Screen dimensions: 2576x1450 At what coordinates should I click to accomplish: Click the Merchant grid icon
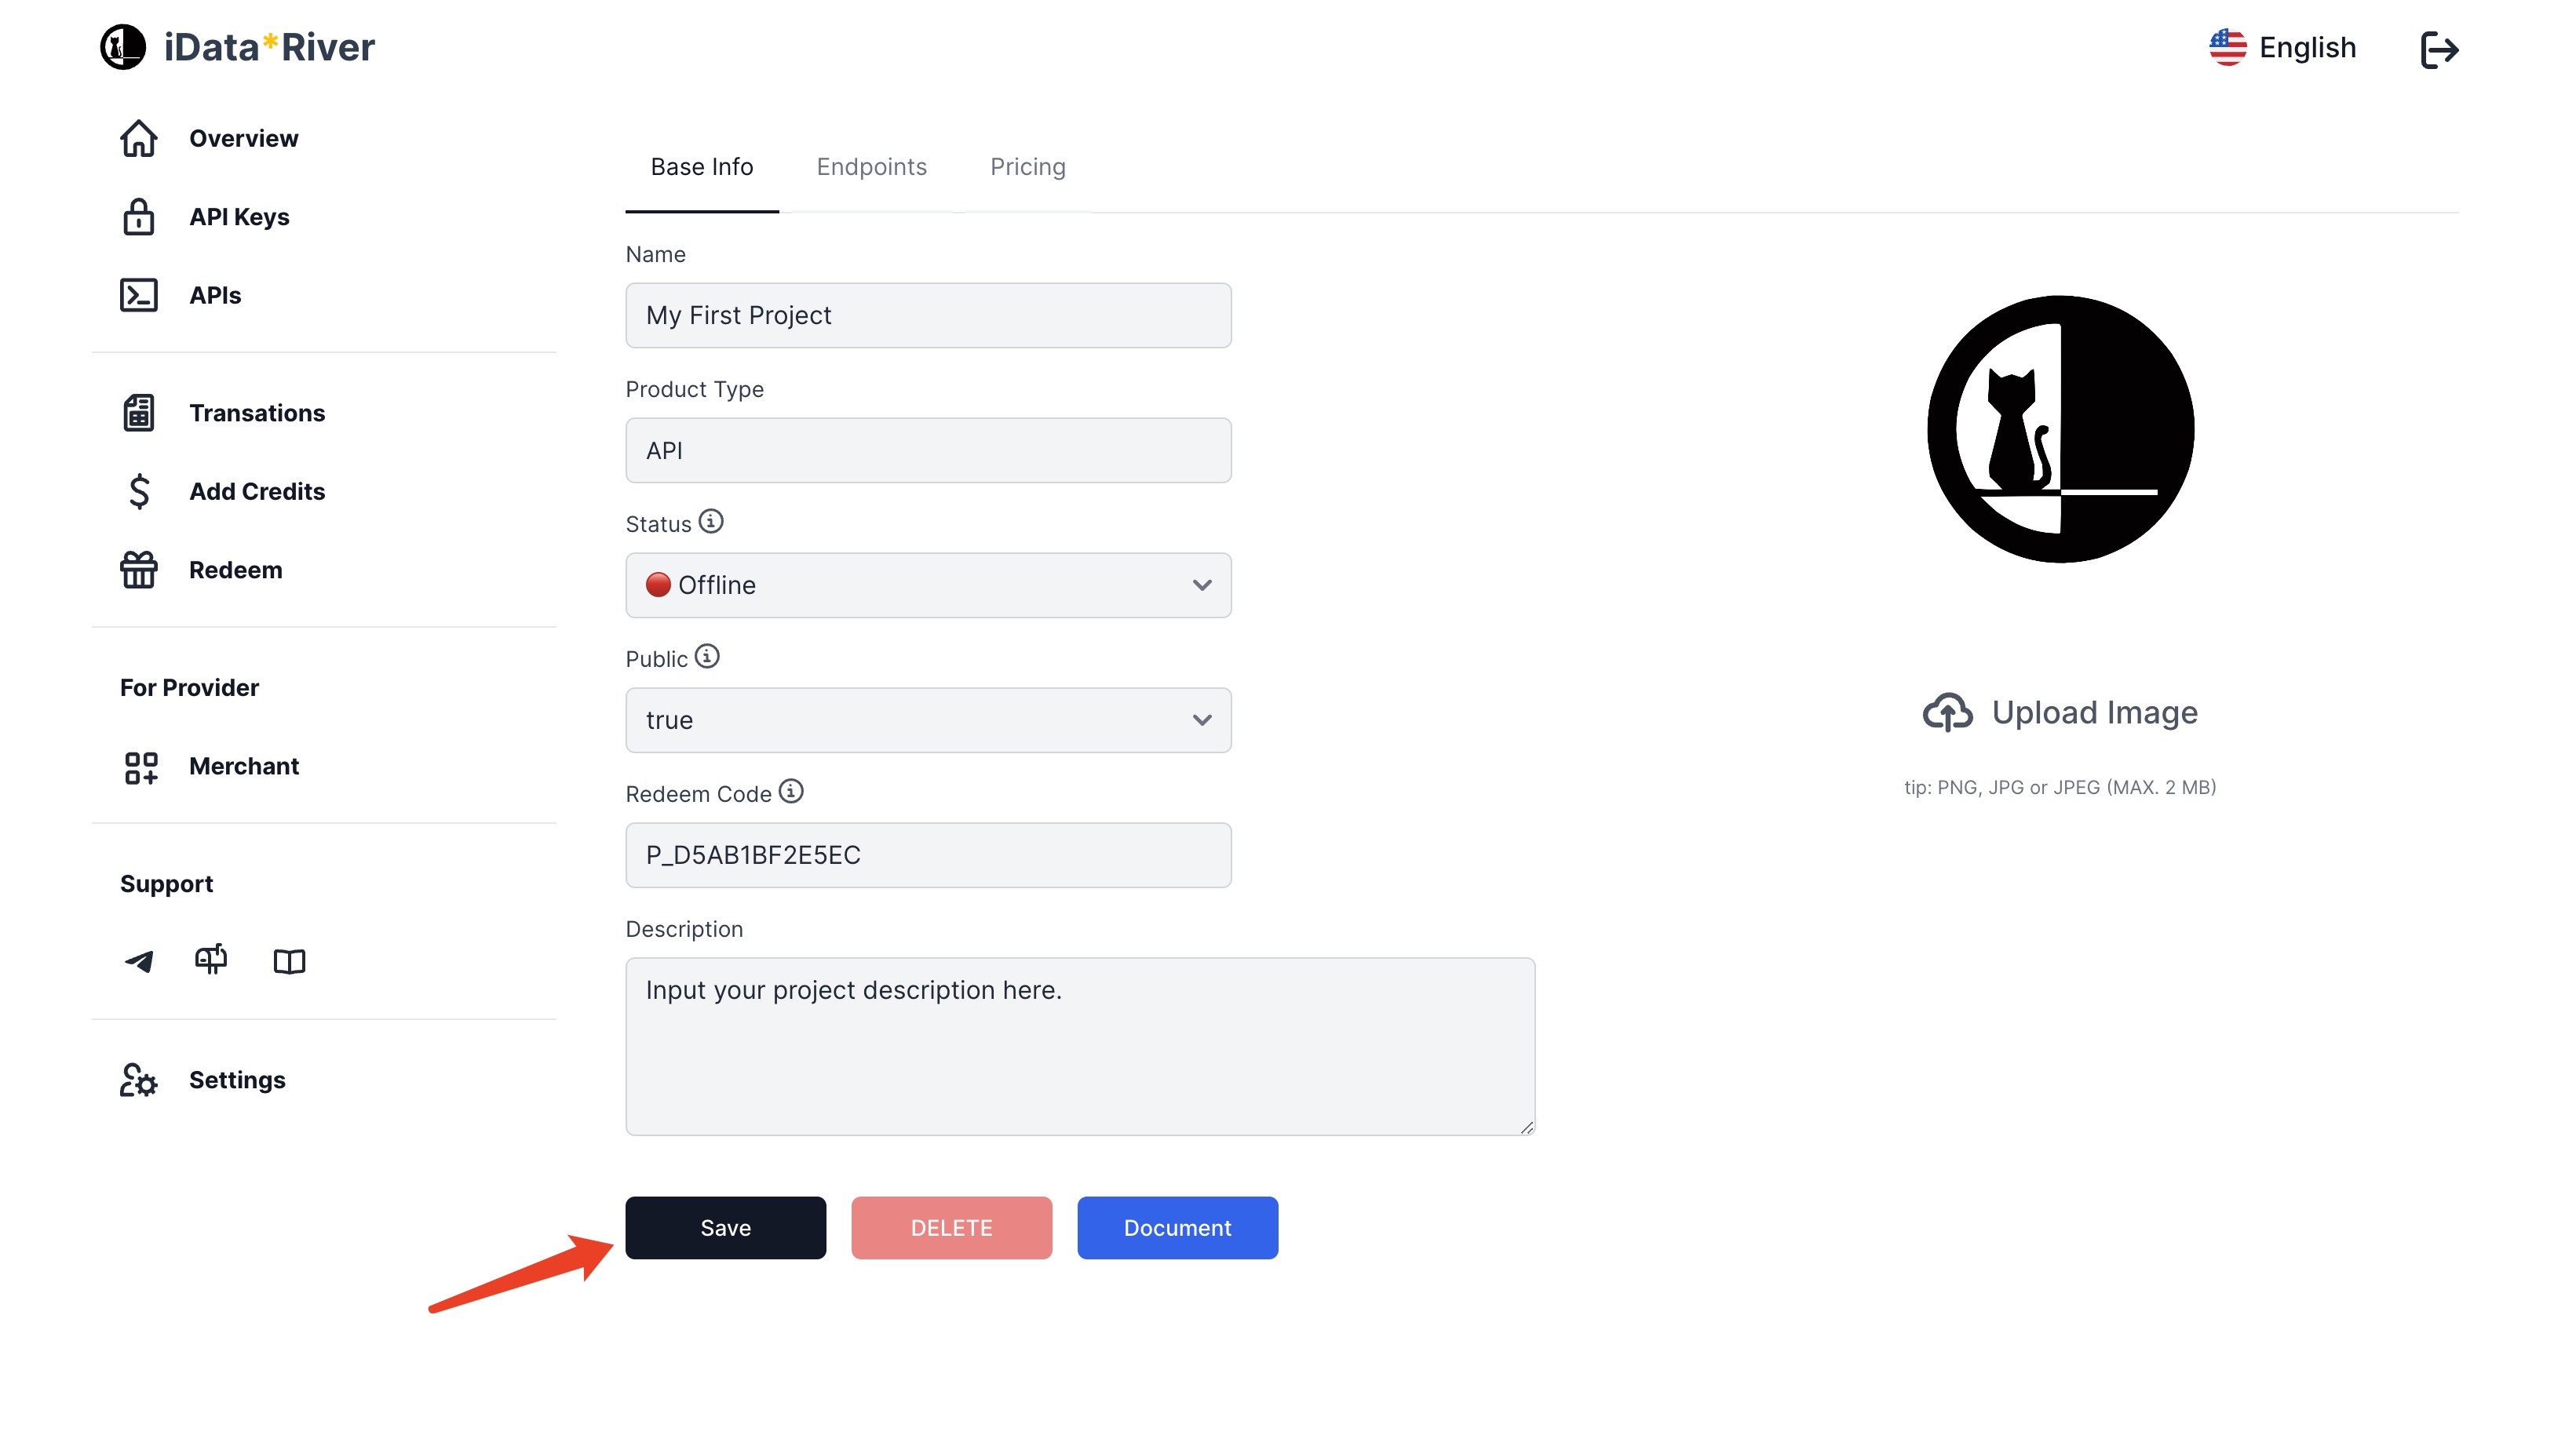click(x=140, y=766)
